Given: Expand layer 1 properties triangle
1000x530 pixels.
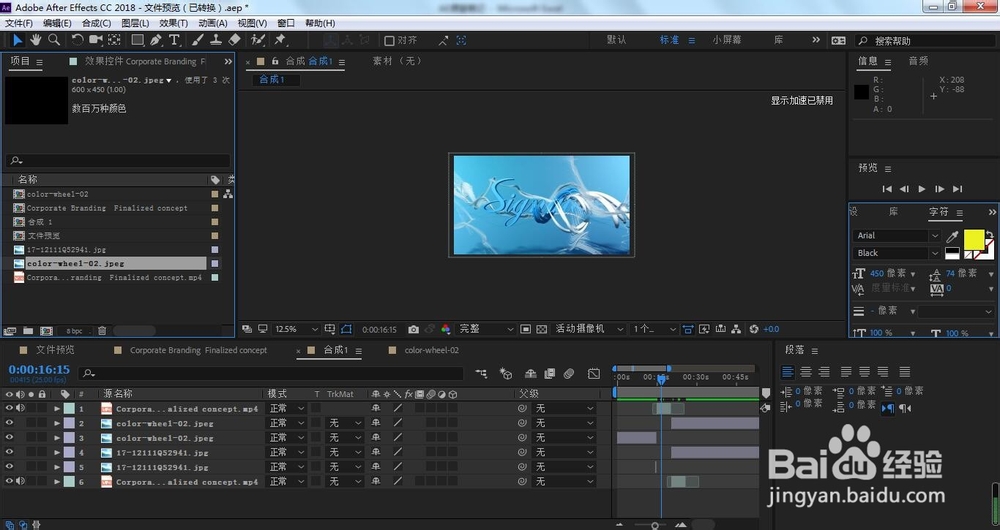Looking at the screenshot, I should [x=57, y=408].
